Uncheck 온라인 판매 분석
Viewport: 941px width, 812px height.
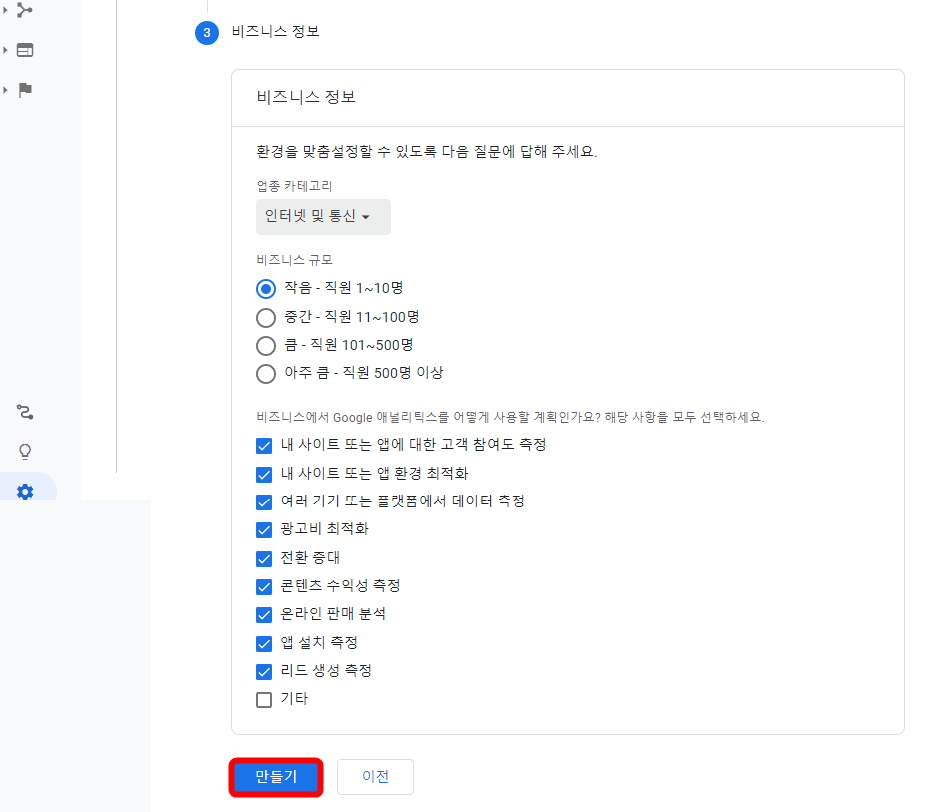tap(264, 614)
